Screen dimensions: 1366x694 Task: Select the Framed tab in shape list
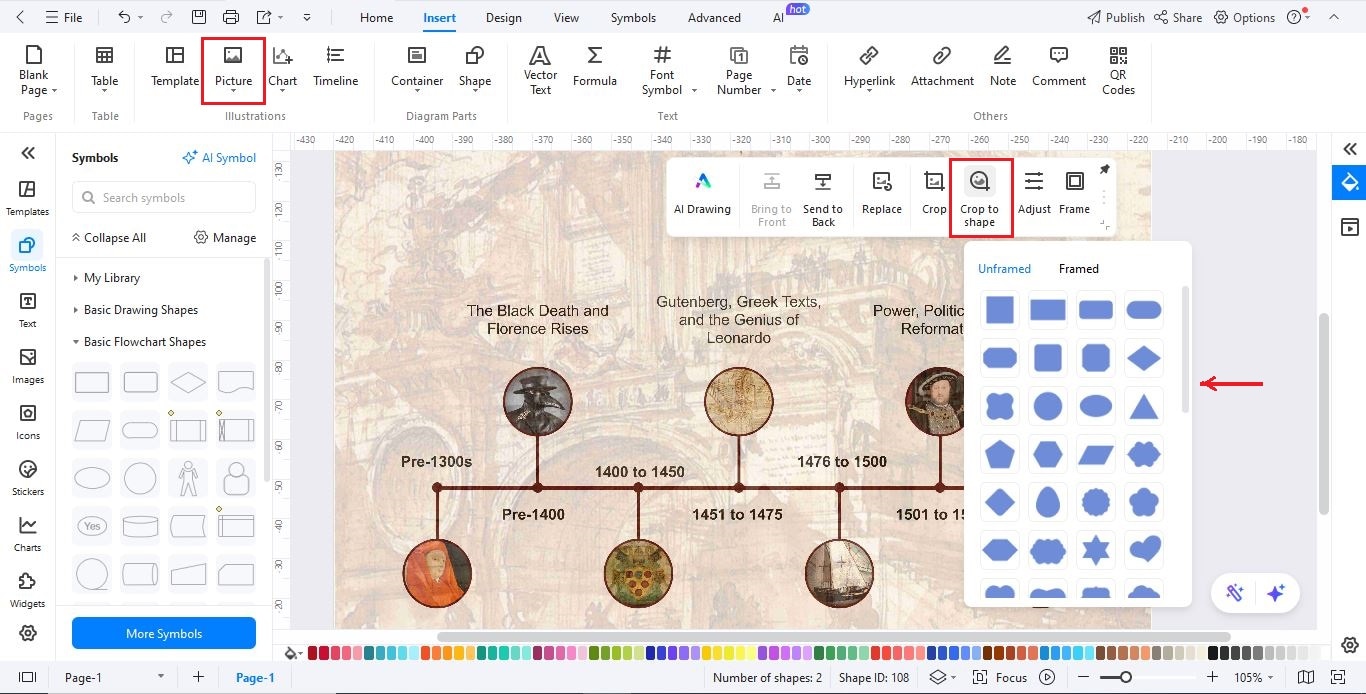coord(1078,269)
